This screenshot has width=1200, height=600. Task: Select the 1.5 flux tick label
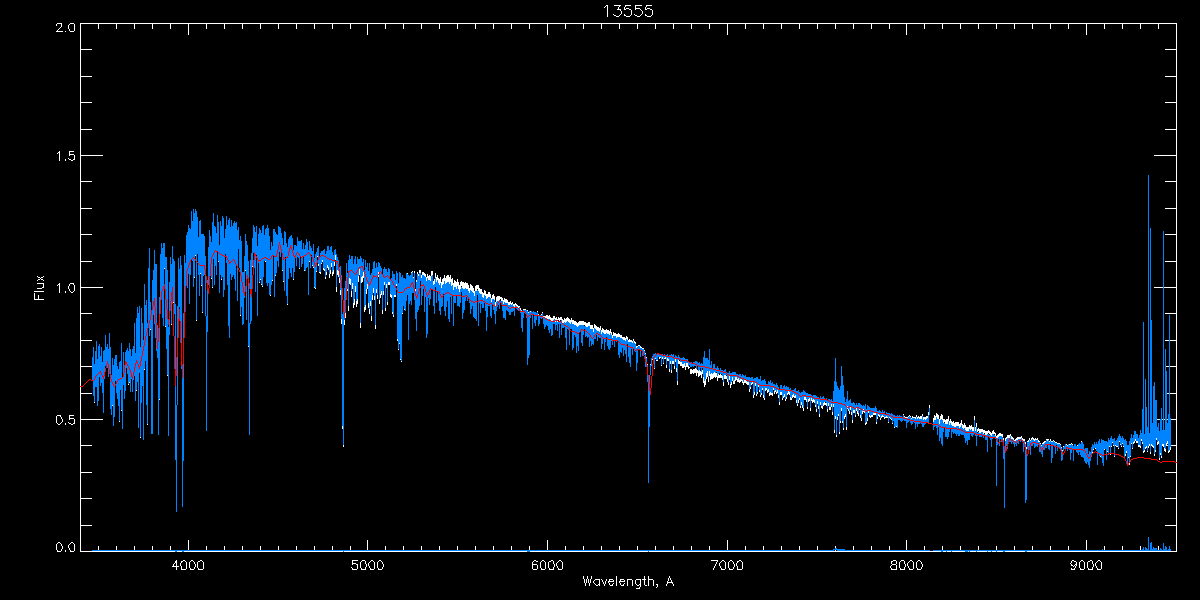pyautogui.click(x=63, y=157)
